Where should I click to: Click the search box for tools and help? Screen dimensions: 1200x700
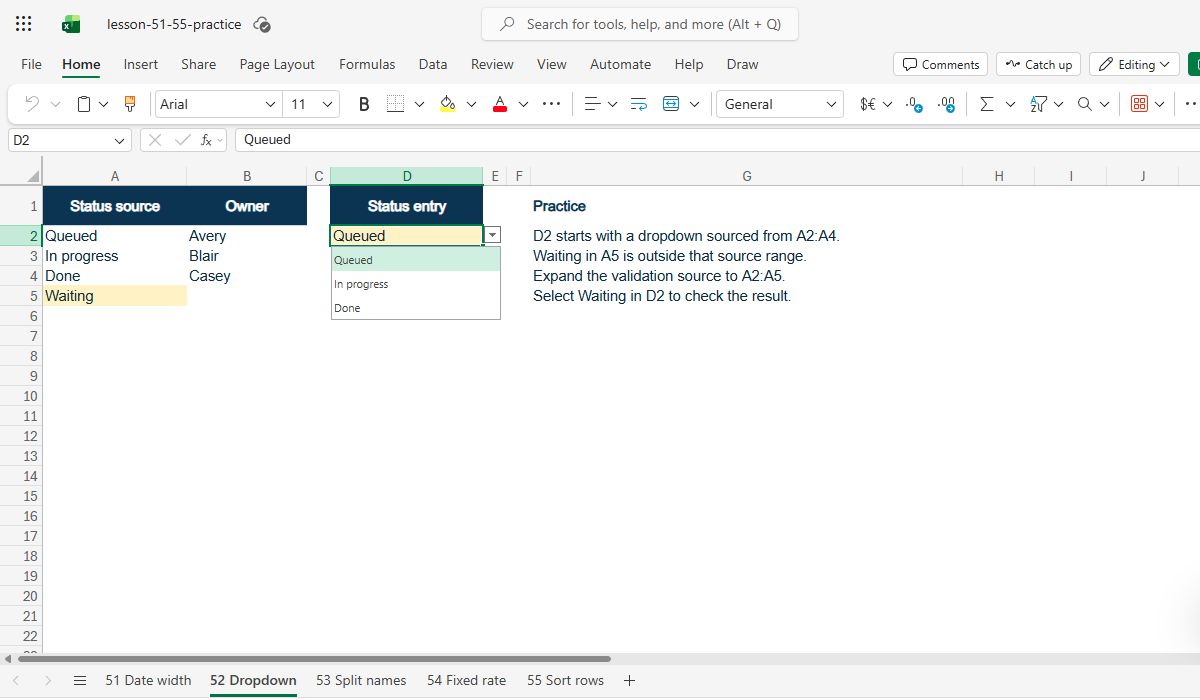[x=640, y=24]
